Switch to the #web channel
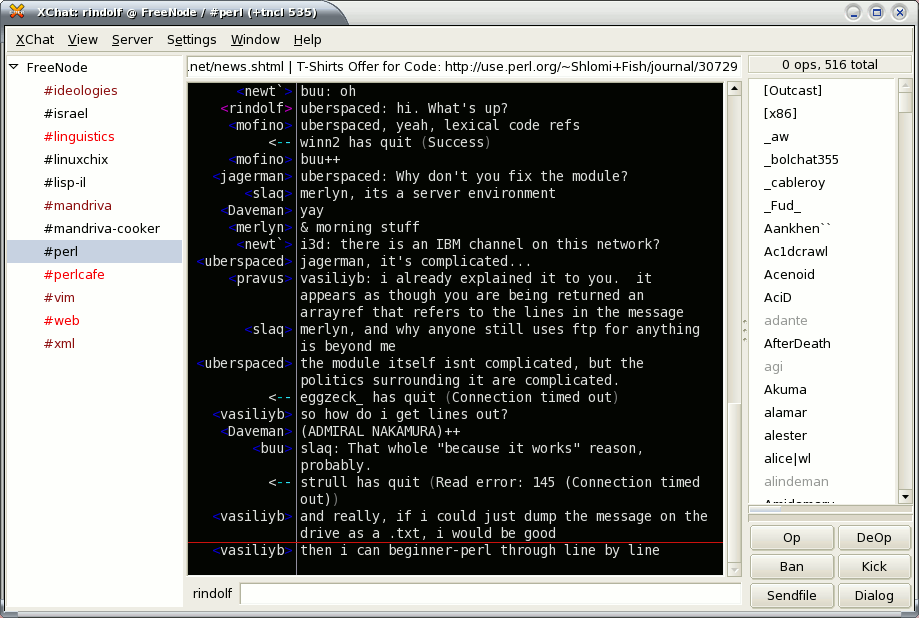This screenshot has width=919, height=618. pos(62,320)
